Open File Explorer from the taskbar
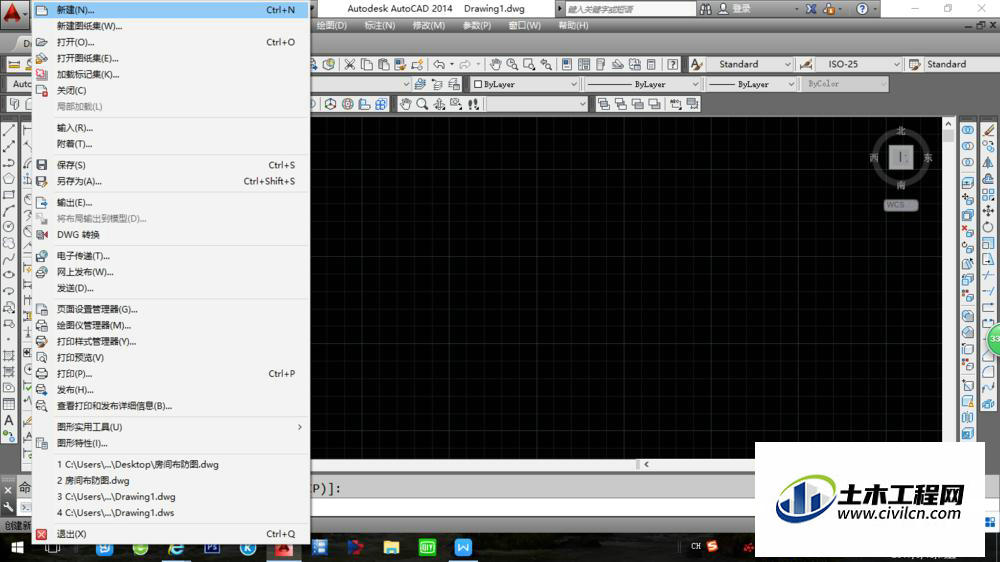Viewport: 1000px width, 562px height. [391, 547]
